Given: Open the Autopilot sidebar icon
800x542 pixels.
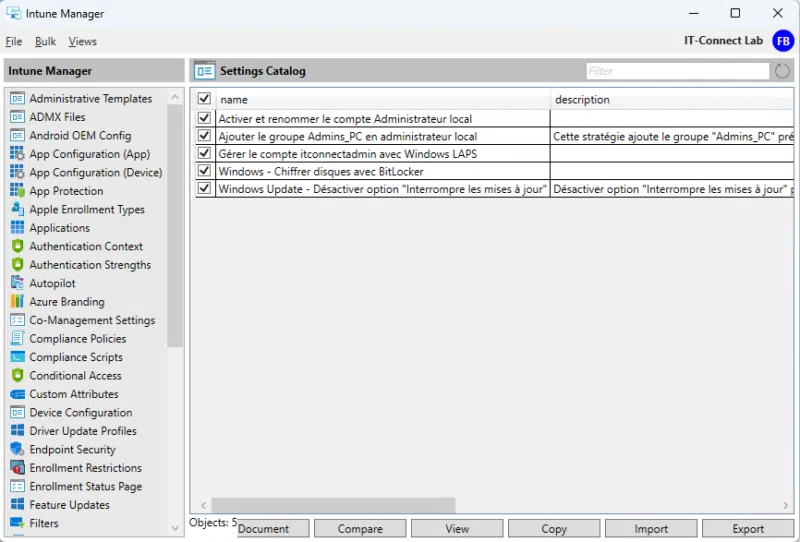Looking at the screenshot, I should pos(17,284).
